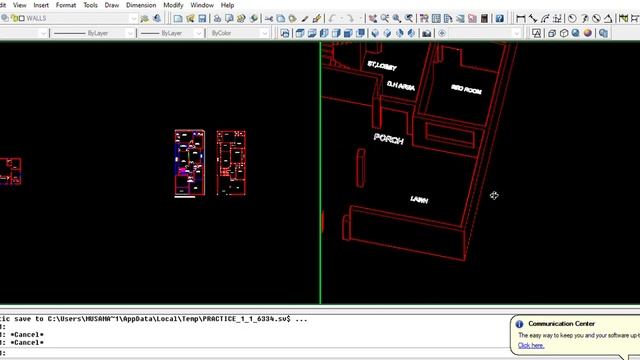Switch to SE Isometric view icon
The image size is (640, 360).
point(387,33)
